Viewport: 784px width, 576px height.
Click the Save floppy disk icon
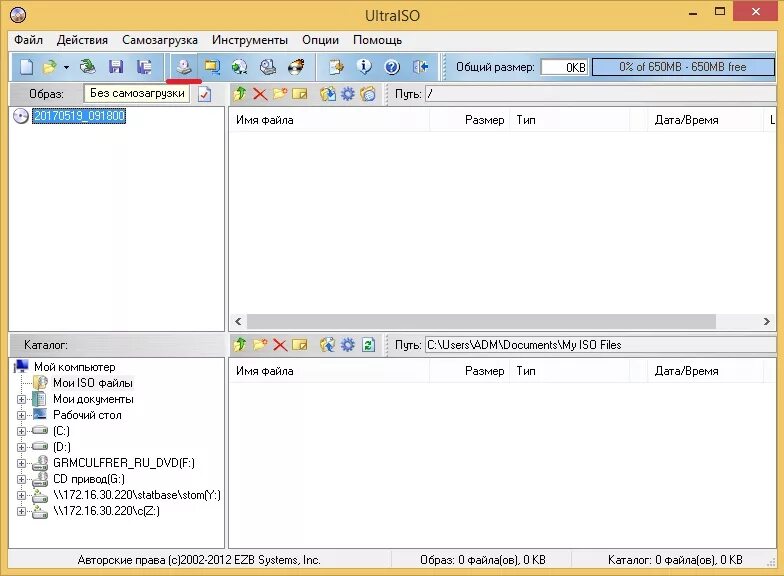point(116,66)
